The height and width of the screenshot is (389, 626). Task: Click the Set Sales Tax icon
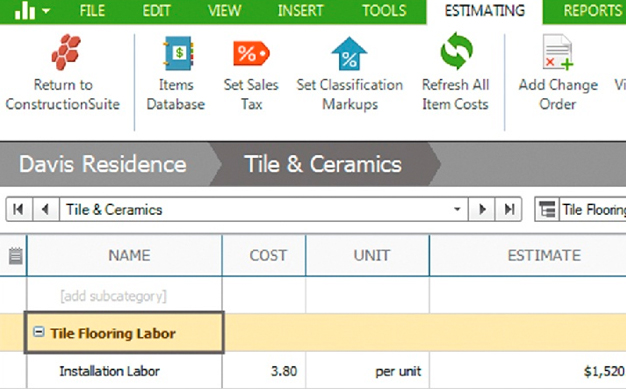pyautogui.click(x=251, y=53)
